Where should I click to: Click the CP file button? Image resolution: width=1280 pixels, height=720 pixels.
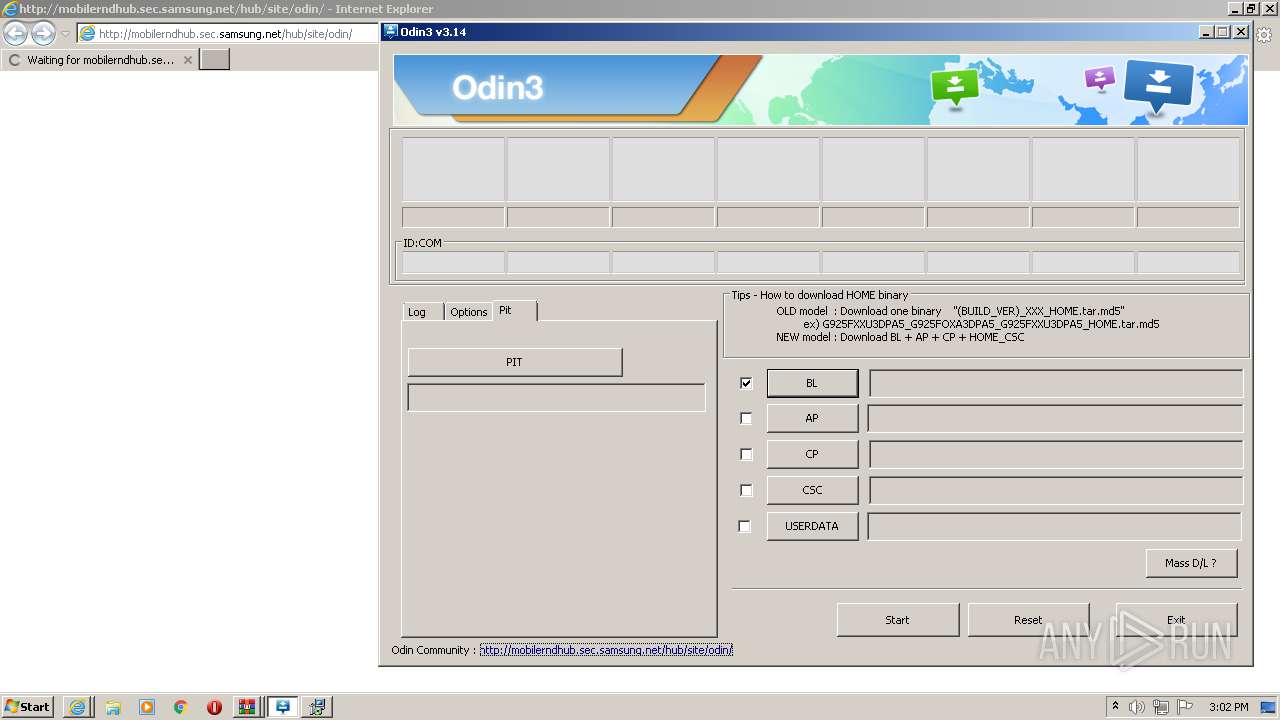click(812, 454)
